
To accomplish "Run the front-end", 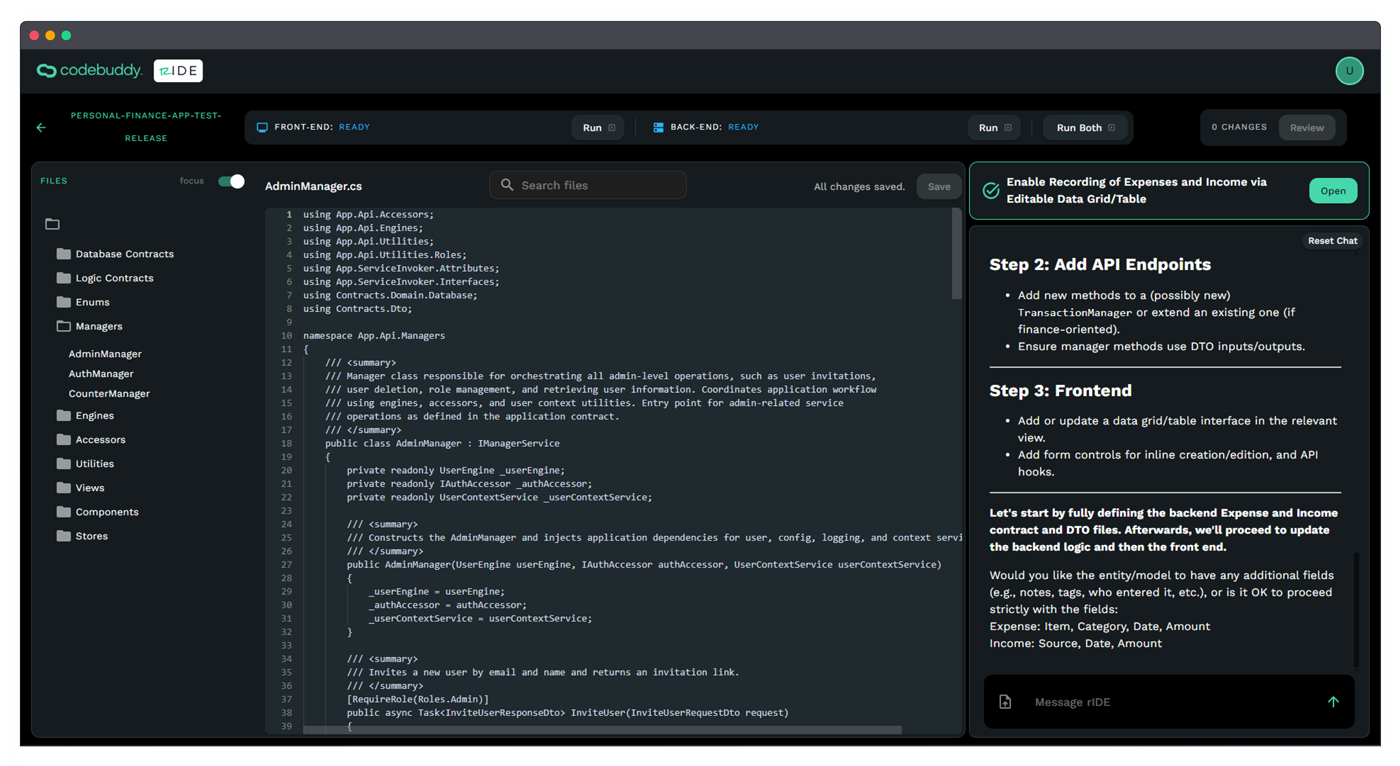I will pos(598,128).
